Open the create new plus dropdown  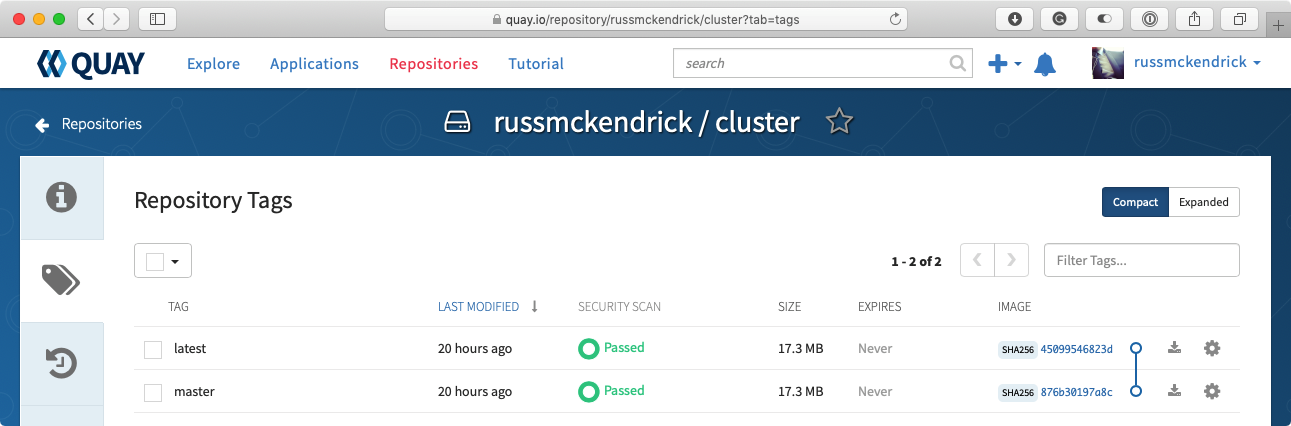[x=1004, y=63]
